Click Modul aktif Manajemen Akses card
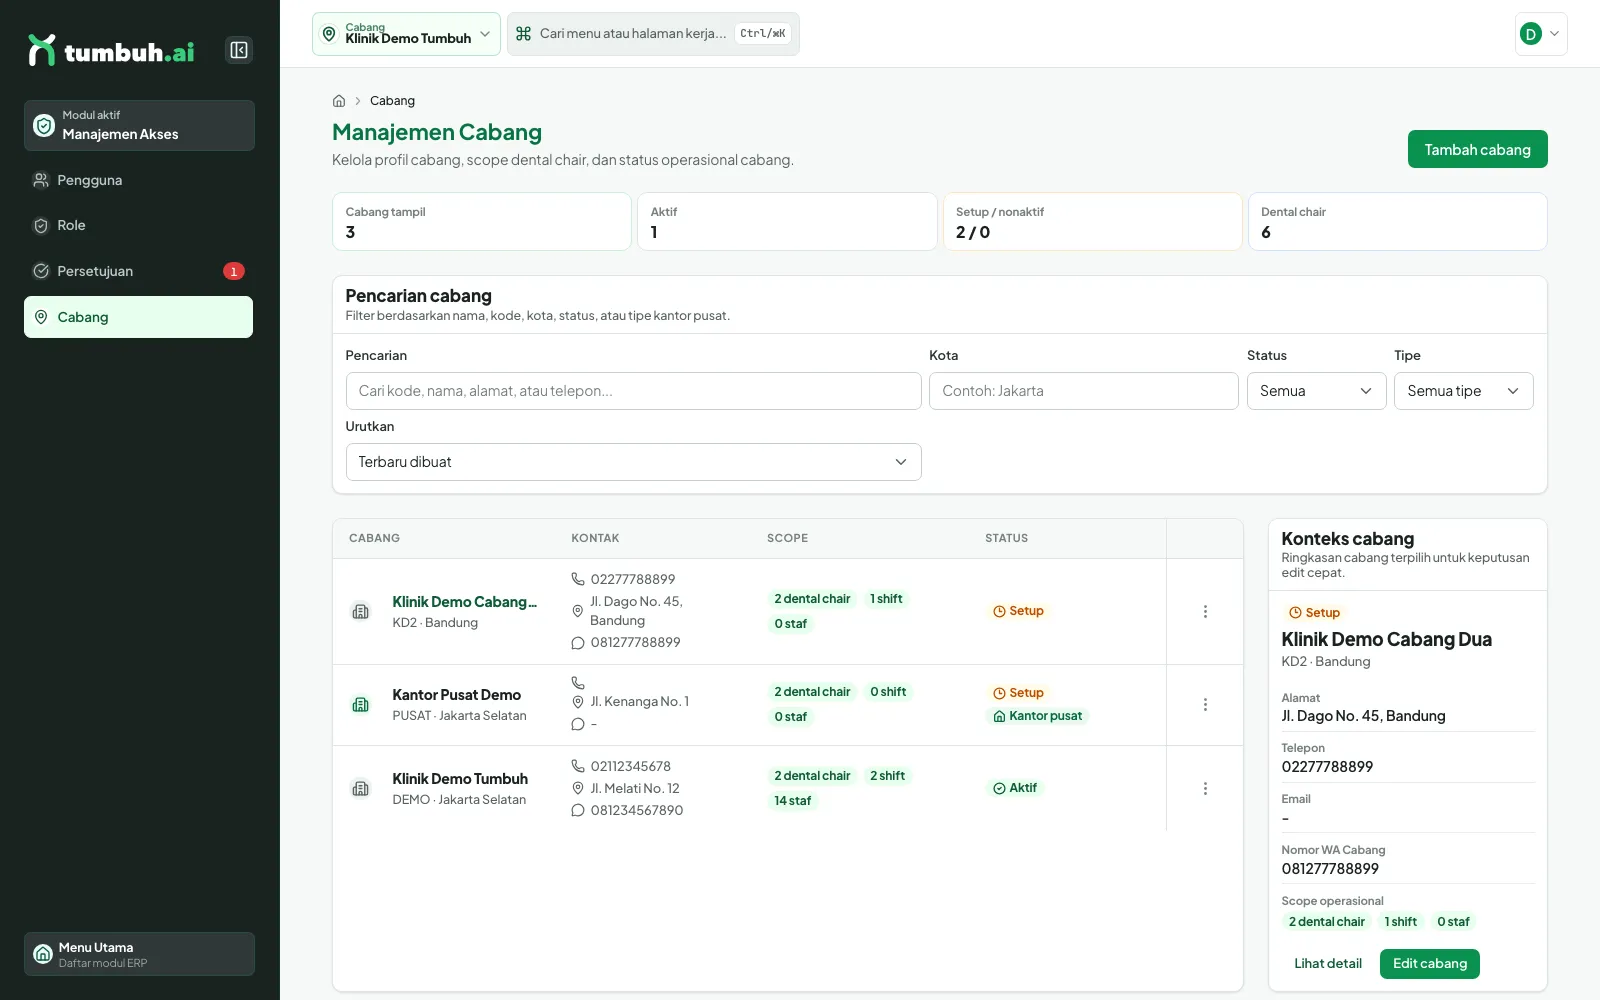 click(x=139, y=125)
